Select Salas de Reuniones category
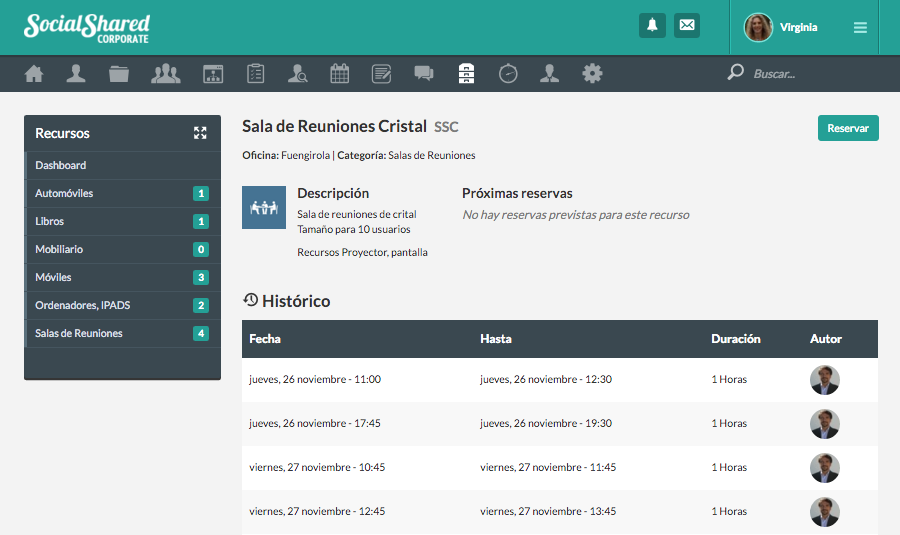The height and width of the screenshot is (535, 900). (79, 333)
